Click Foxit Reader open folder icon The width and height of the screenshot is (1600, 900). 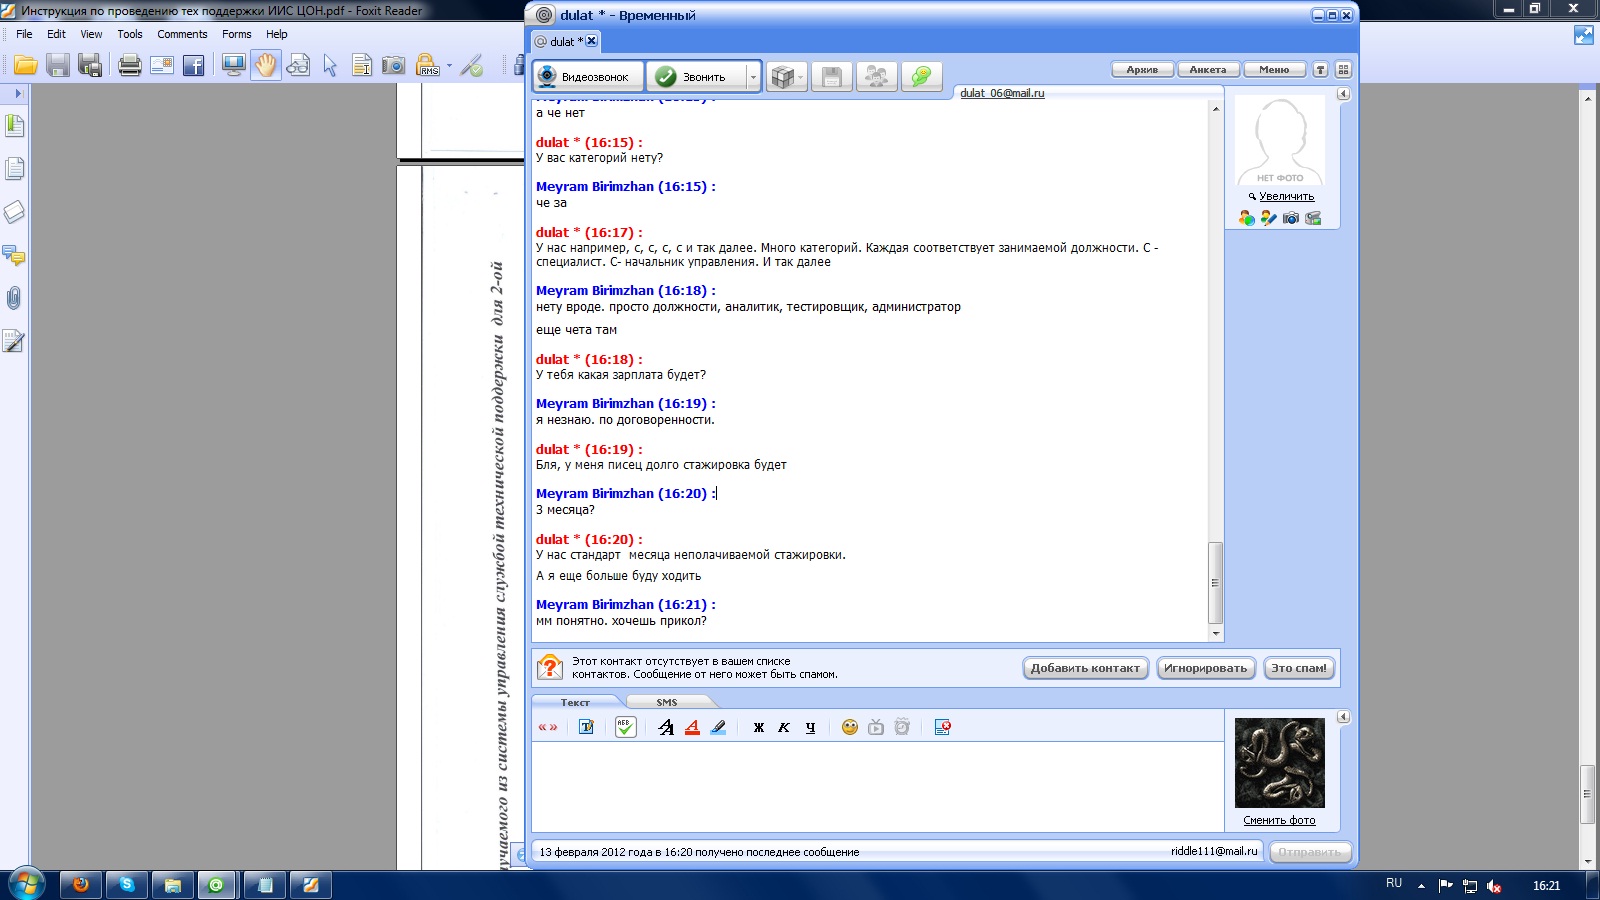[26, 66]
